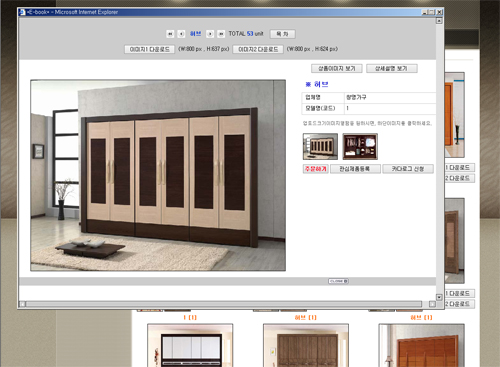Click the large wardrobe product image

[158, 175]
